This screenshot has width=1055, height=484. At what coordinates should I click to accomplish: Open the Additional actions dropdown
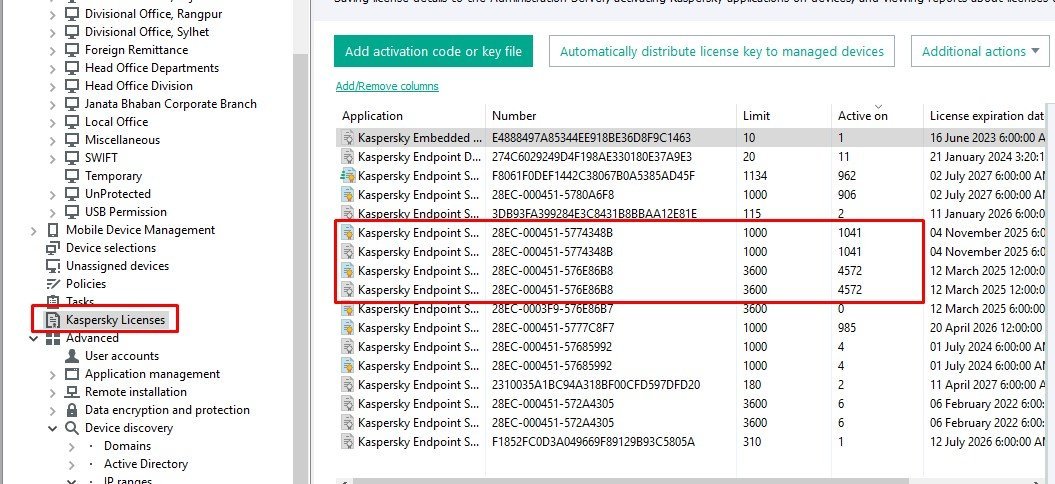click(x=981, y=51)
